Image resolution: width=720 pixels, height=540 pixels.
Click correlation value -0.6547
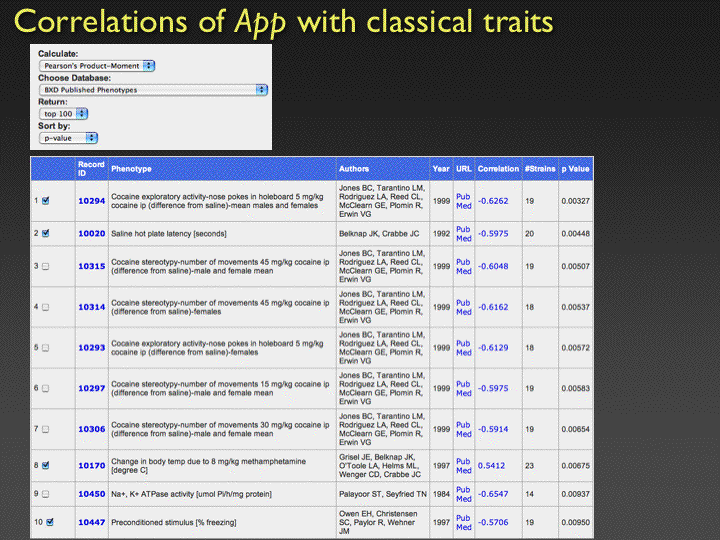pyautogui.click(x=493, y=494)
